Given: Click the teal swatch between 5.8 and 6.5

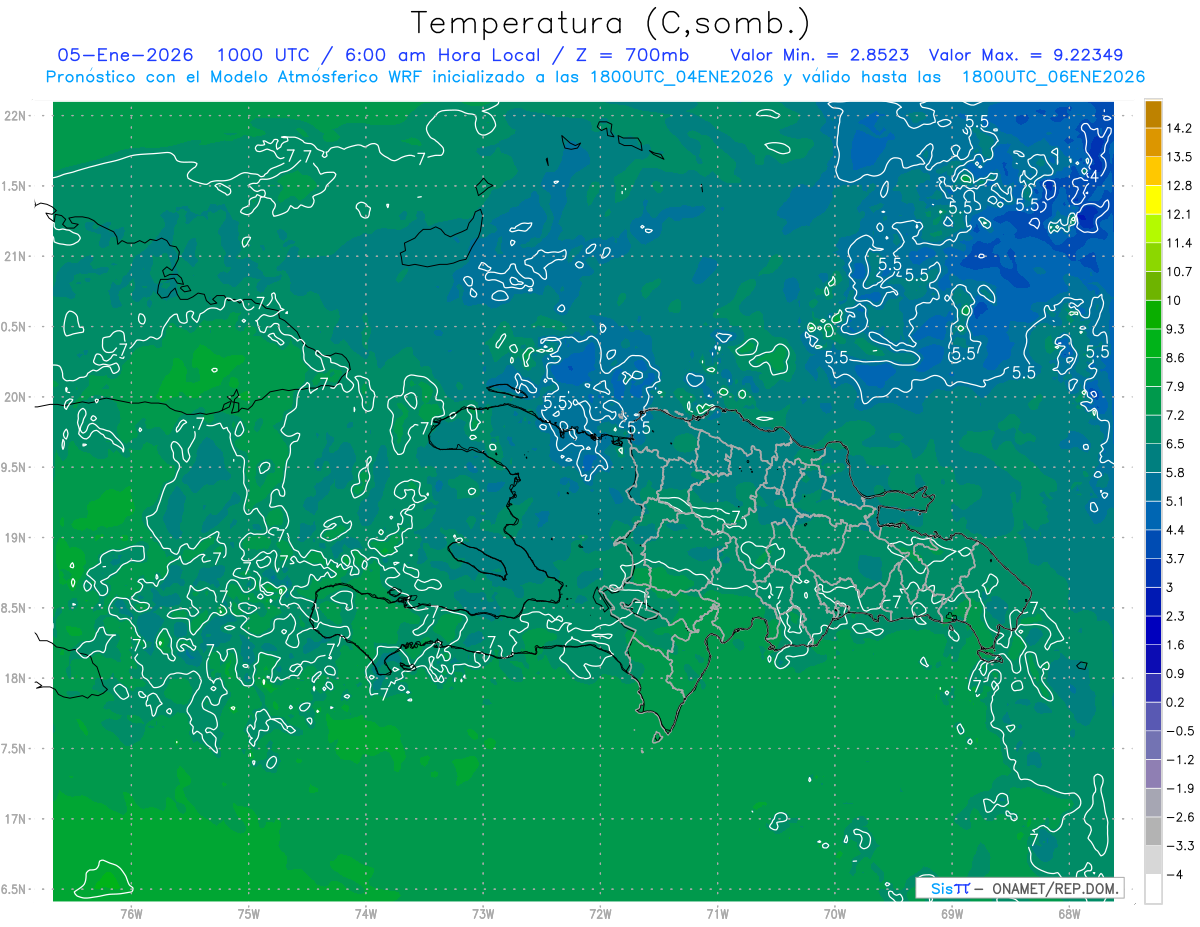Looking at the screenshot, I should point(1153,458).
